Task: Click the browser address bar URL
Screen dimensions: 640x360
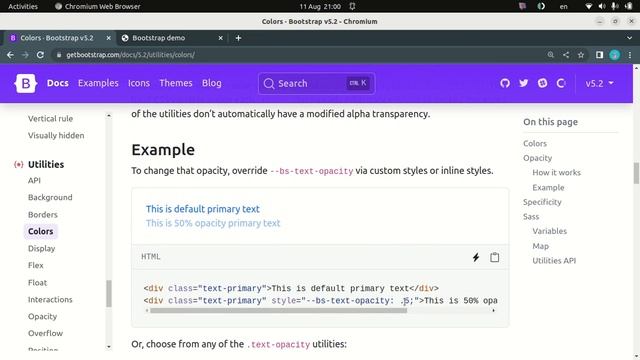Action: pyautogui.click(x=130, y=55)
